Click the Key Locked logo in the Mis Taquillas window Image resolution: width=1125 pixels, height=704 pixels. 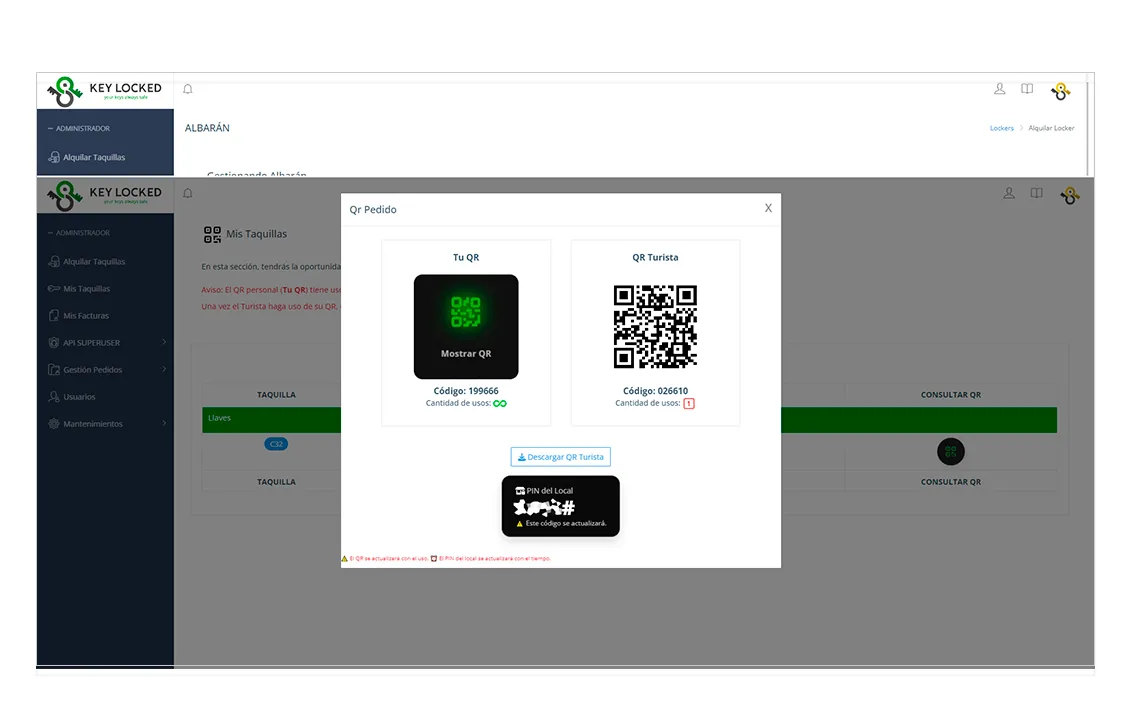click(x=105, y=195)
